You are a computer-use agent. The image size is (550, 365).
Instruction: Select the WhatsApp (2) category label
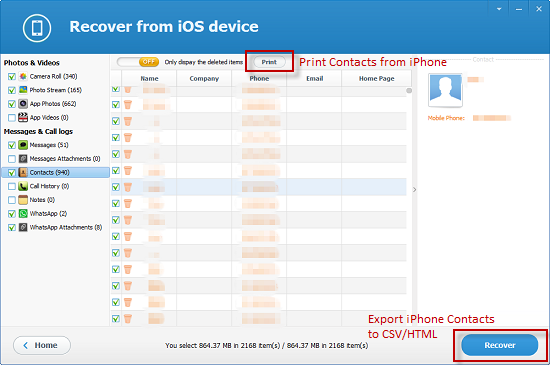[x=48, y=214]
